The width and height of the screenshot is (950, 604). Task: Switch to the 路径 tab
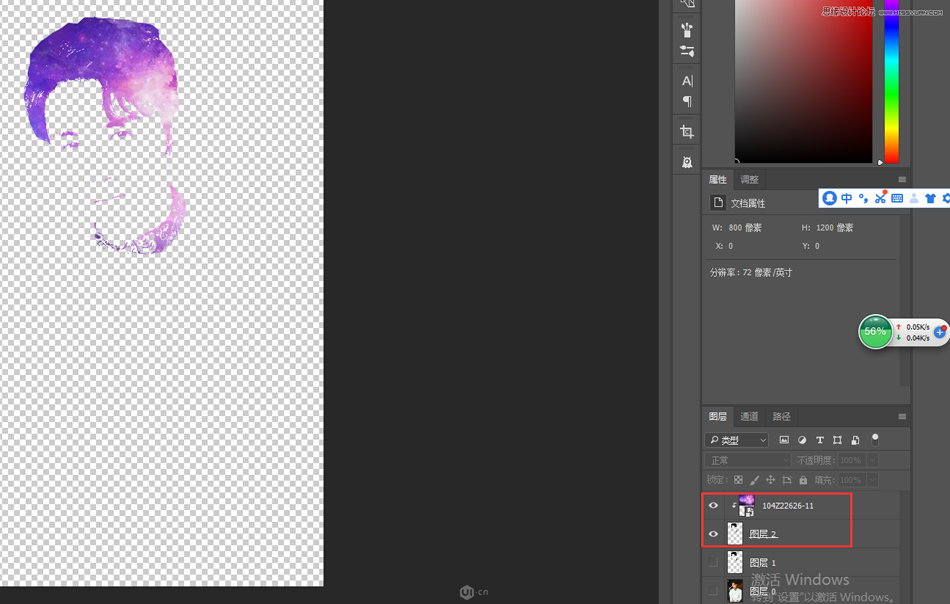(782, 416)
